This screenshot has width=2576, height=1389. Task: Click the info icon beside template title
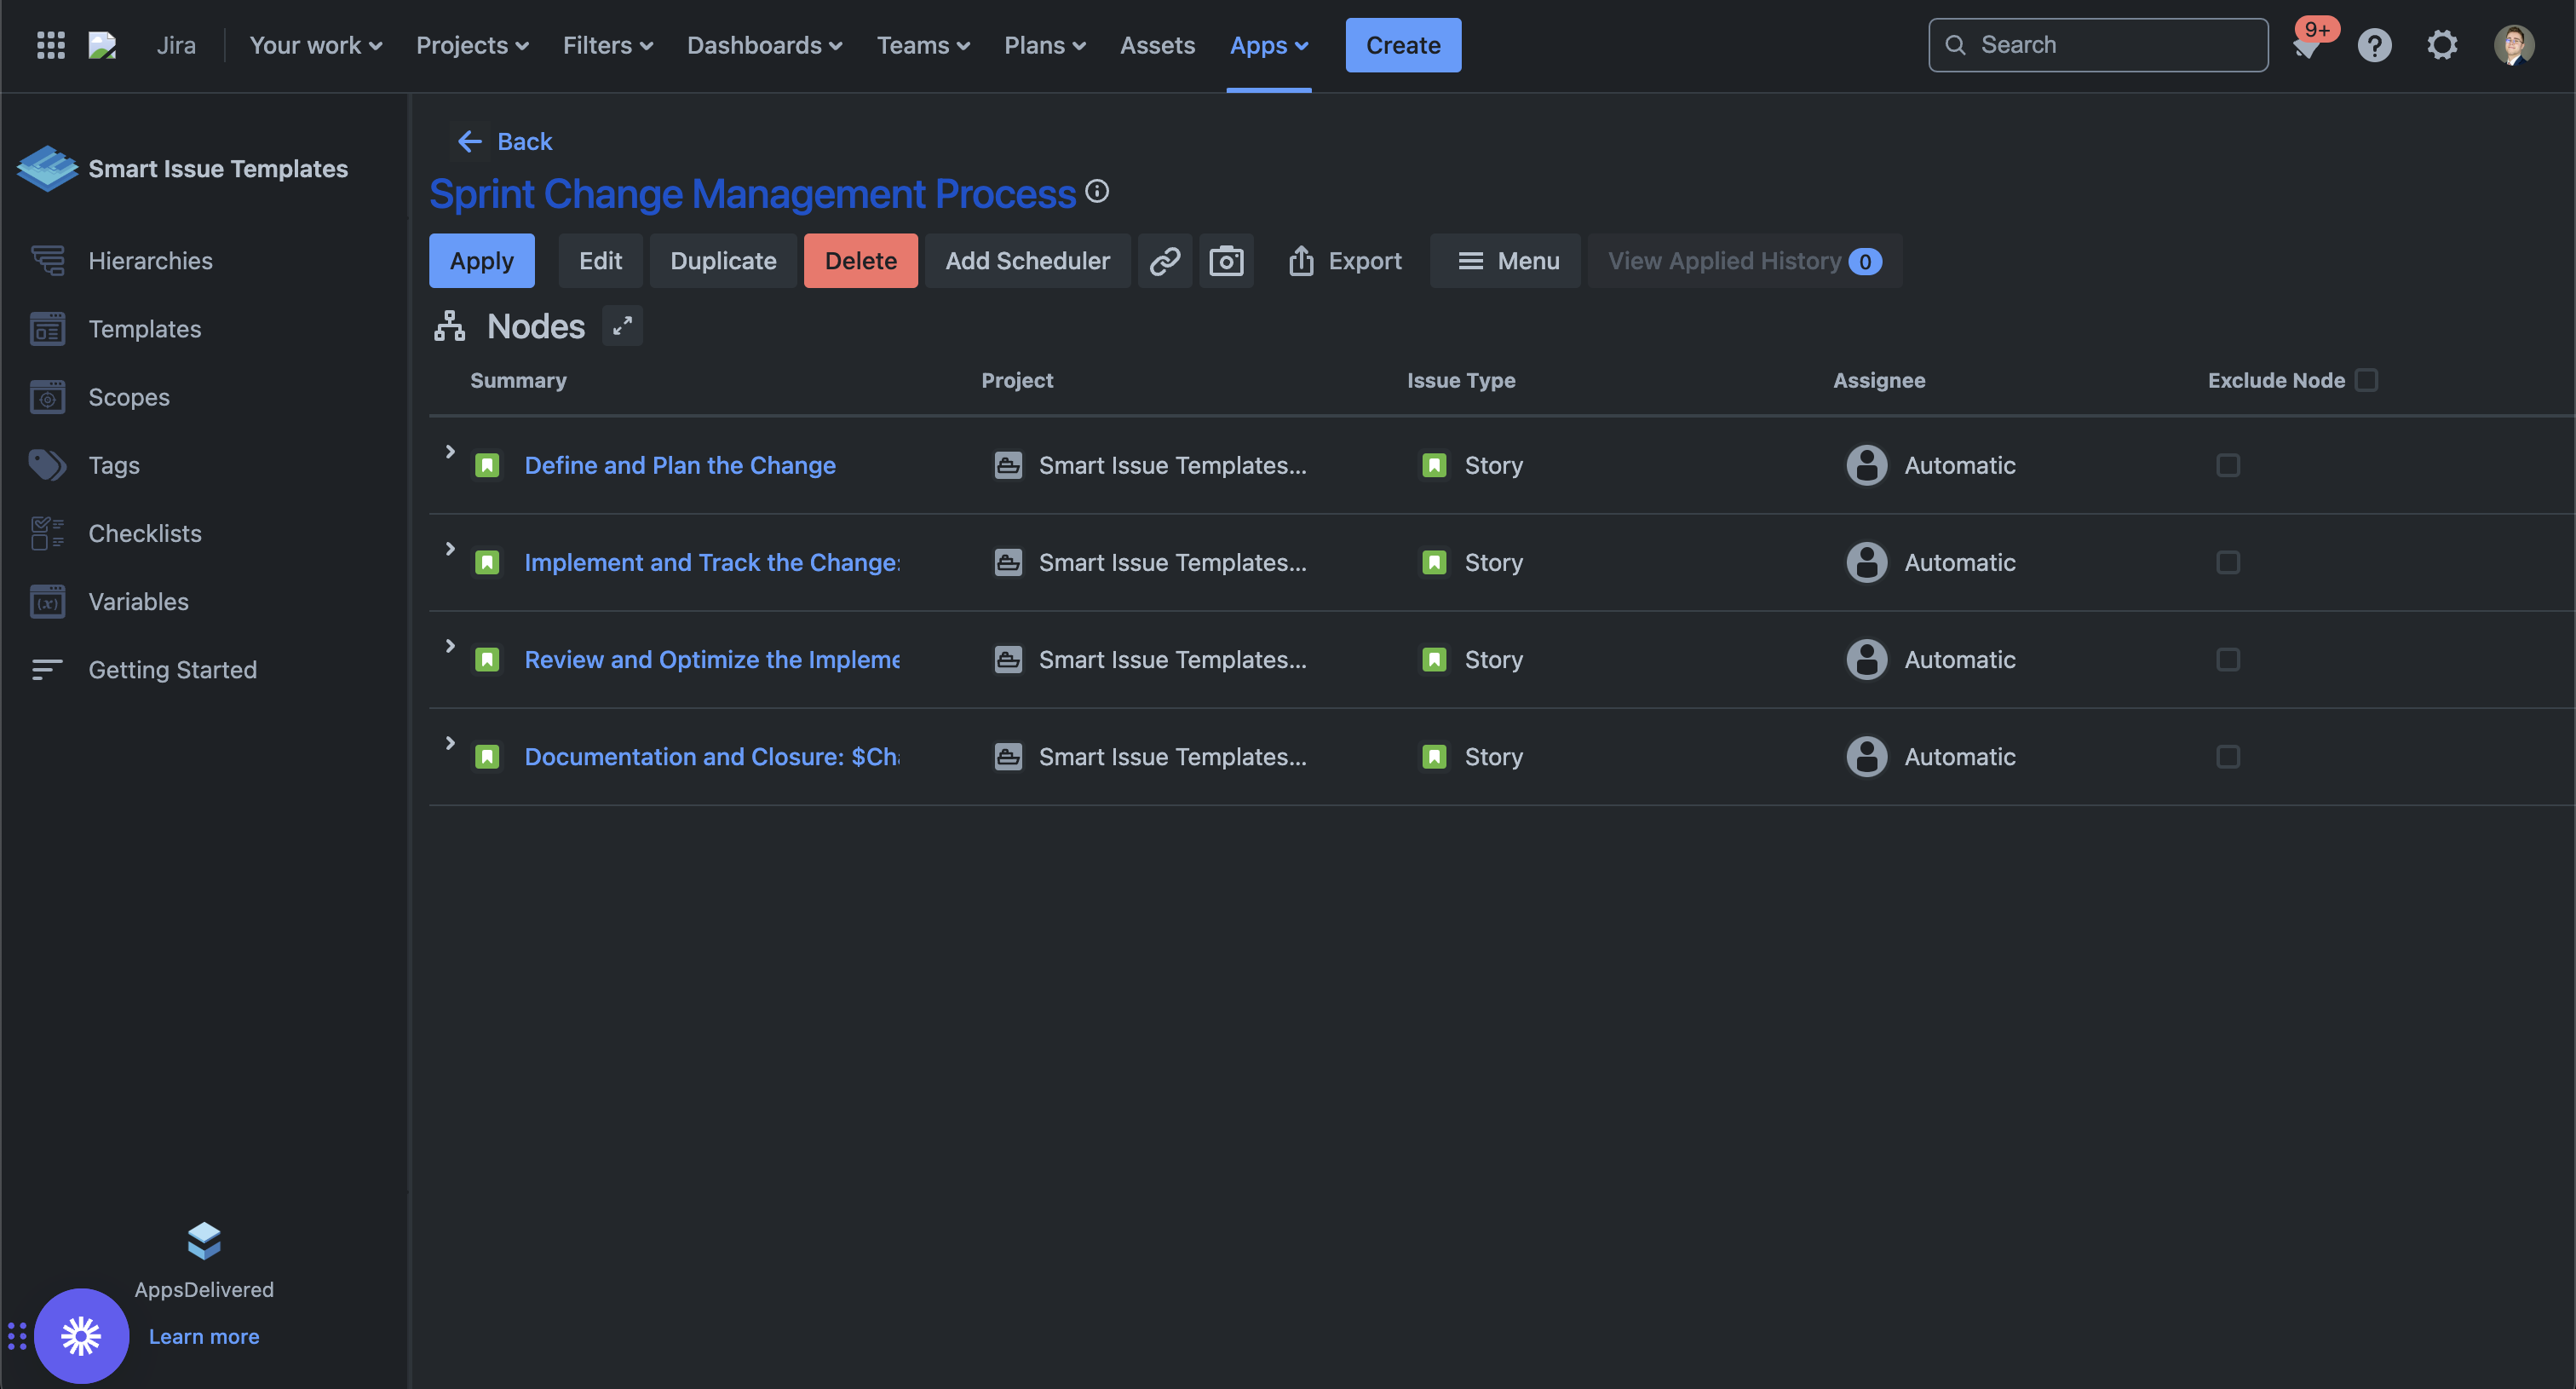click(x=1097, y=191)
